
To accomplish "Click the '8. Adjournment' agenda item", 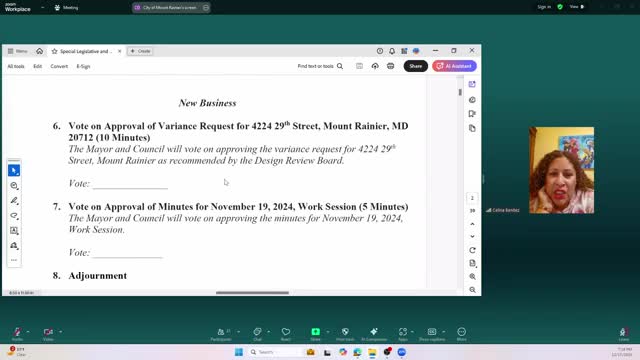I will pyautogui.click(x=90, y=276).
